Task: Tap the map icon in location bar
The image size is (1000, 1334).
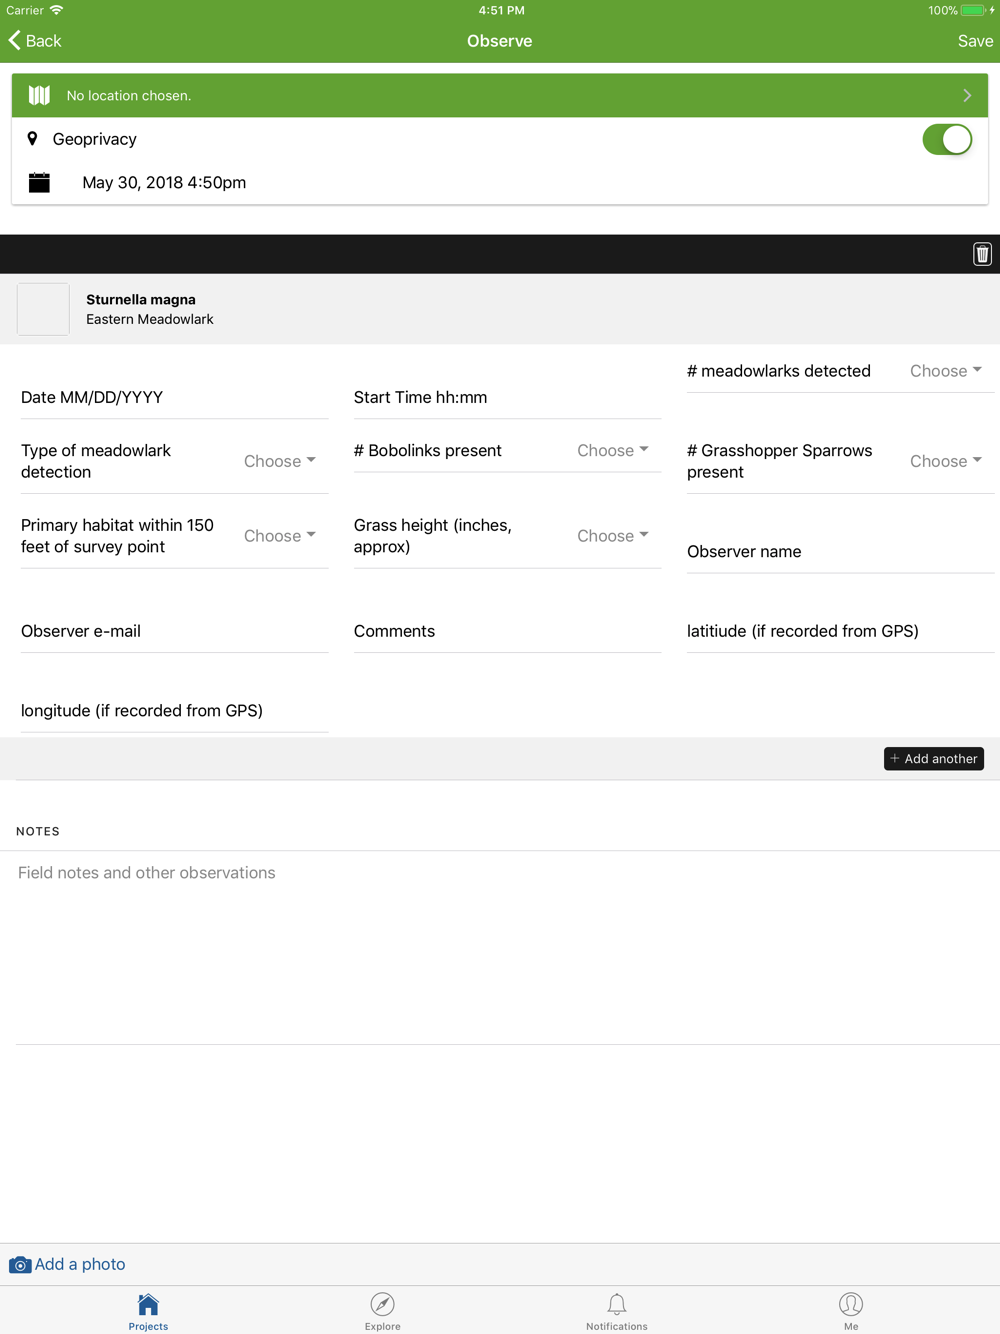Action: click(x=39, y=95)
